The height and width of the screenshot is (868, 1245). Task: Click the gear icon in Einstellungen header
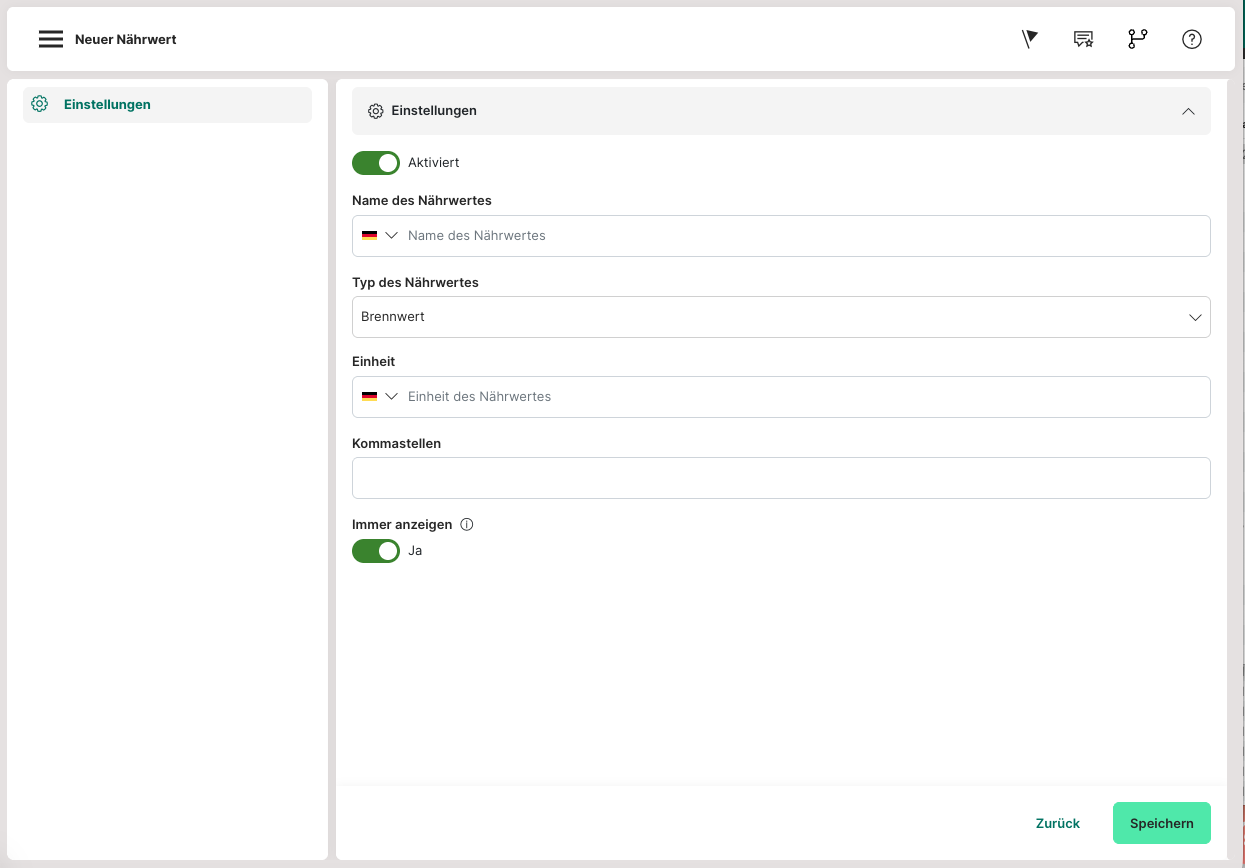coord(376,111)
